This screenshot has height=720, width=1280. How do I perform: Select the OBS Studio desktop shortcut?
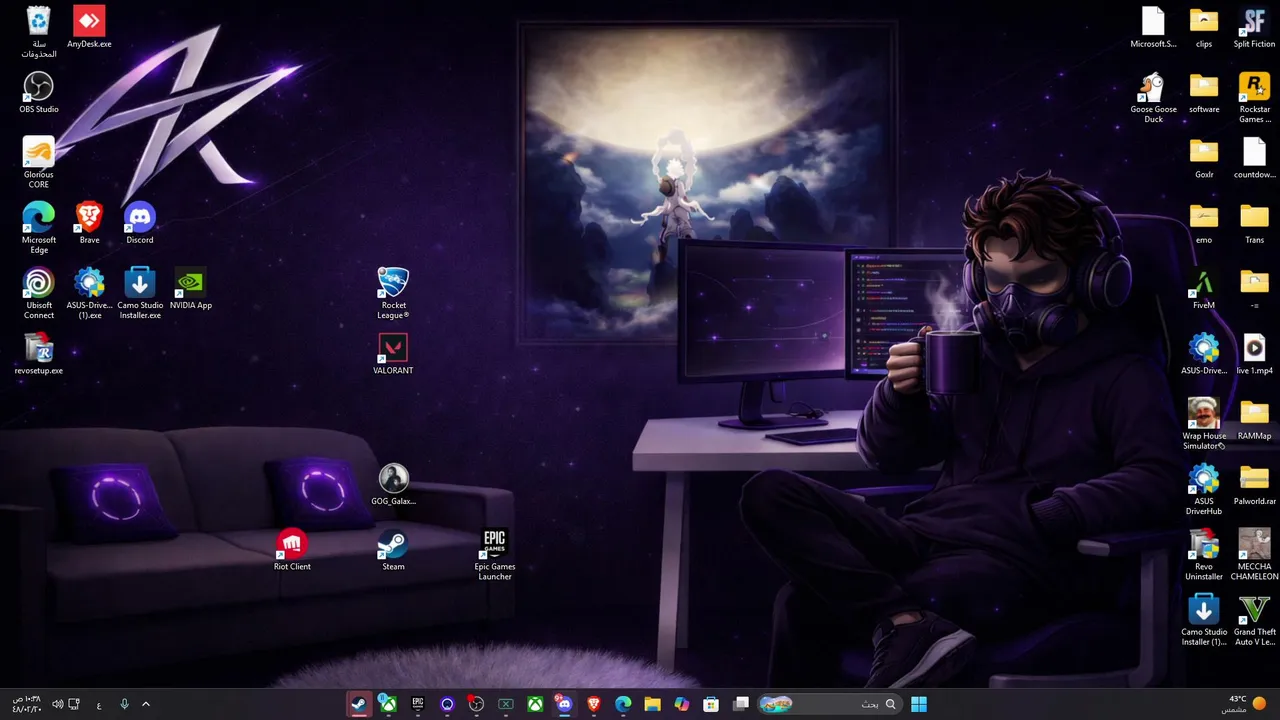click(39, 92)
